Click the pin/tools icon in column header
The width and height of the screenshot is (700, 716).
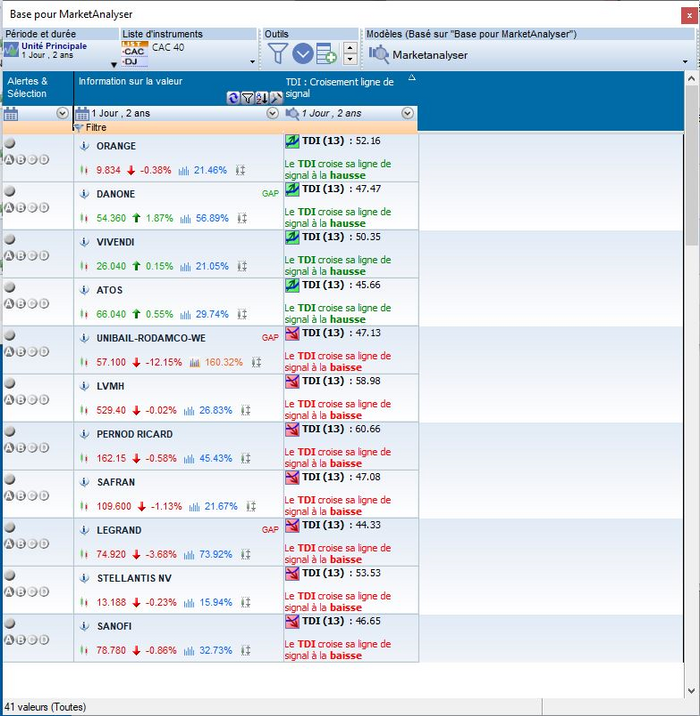[x=276, y=98]
